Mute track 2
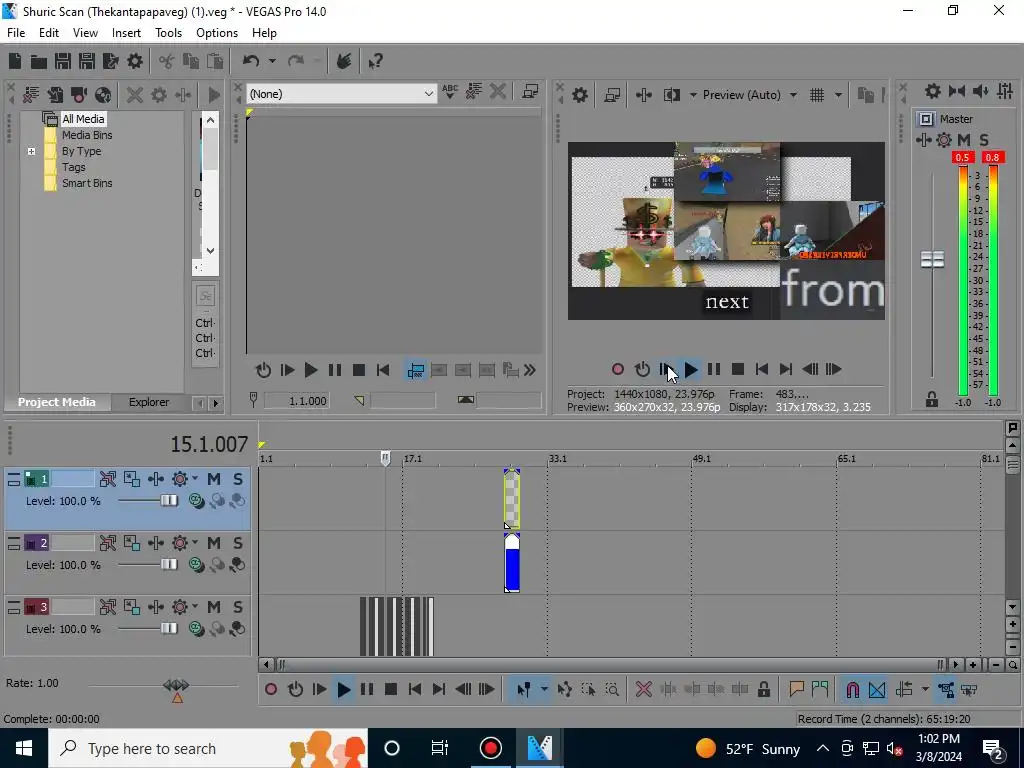1024x768 pixels. [x=214, y=543]
